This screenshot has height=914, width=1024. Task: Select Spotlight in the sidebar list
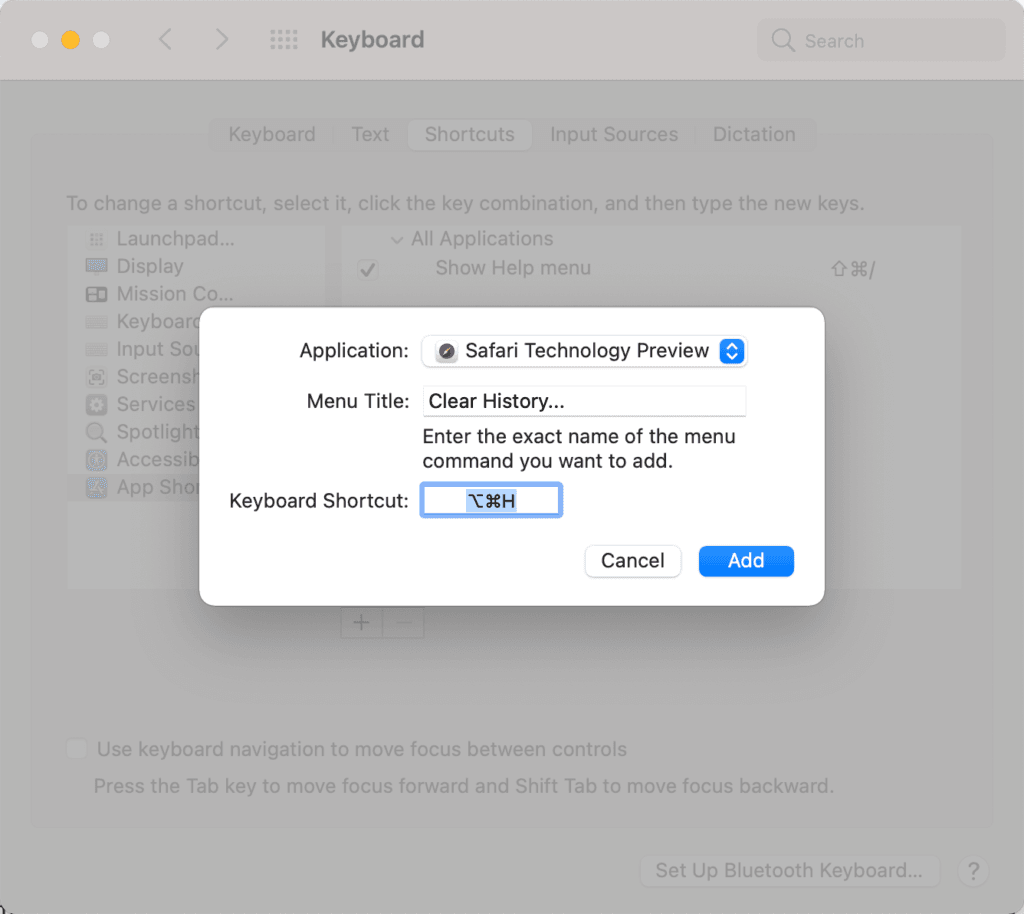click(134, 432)
